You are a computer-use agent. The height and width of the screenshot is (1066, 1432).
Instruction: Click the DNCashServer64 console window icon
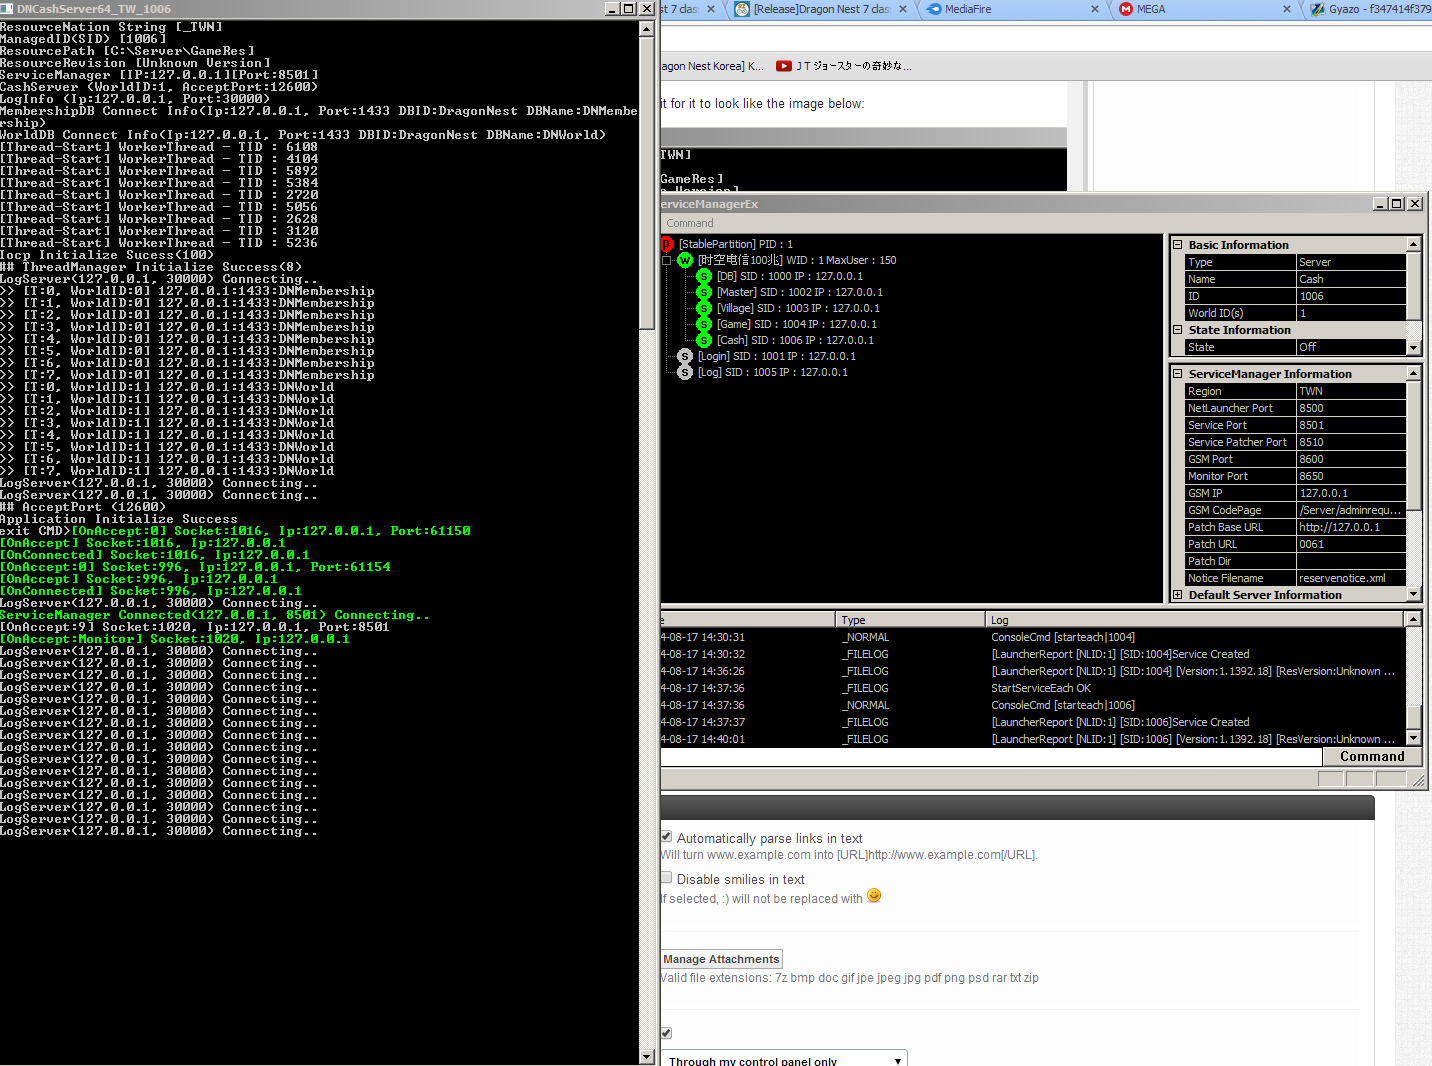[8, 8]
